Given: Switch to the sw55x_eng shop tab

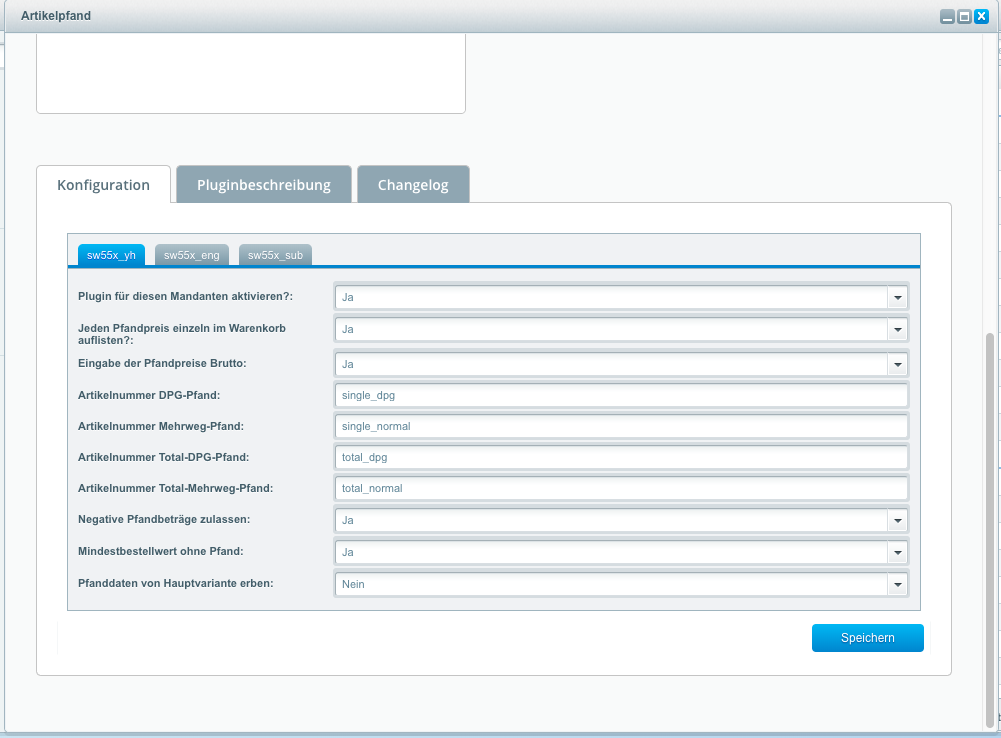Looking at the screenshot, I should coord(192,255).
